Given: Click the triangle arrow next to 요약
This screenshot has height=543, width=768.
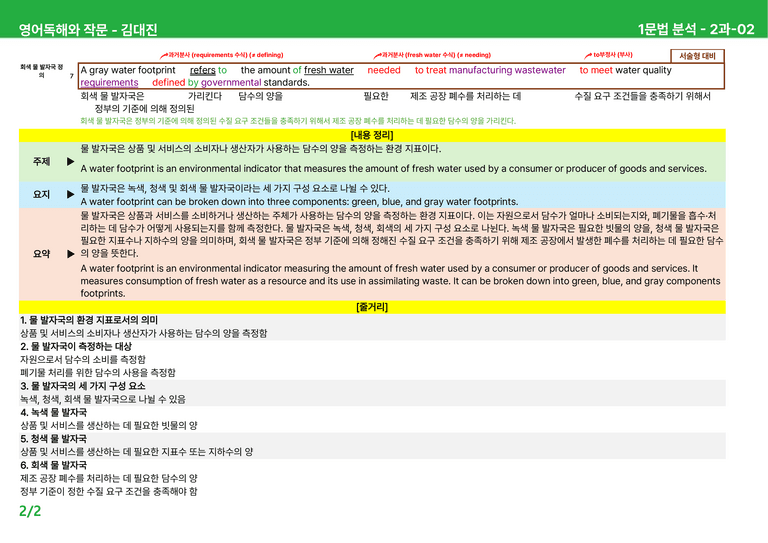Looking at the screenshot, I should pos(71,254).
